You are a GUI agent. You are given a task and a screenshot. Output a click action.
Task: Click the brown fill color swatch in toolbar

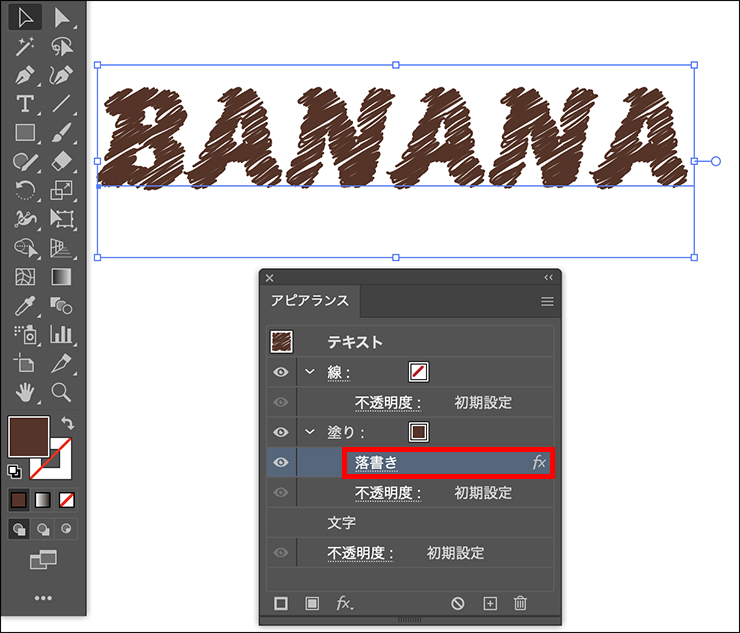click(28, 437)
